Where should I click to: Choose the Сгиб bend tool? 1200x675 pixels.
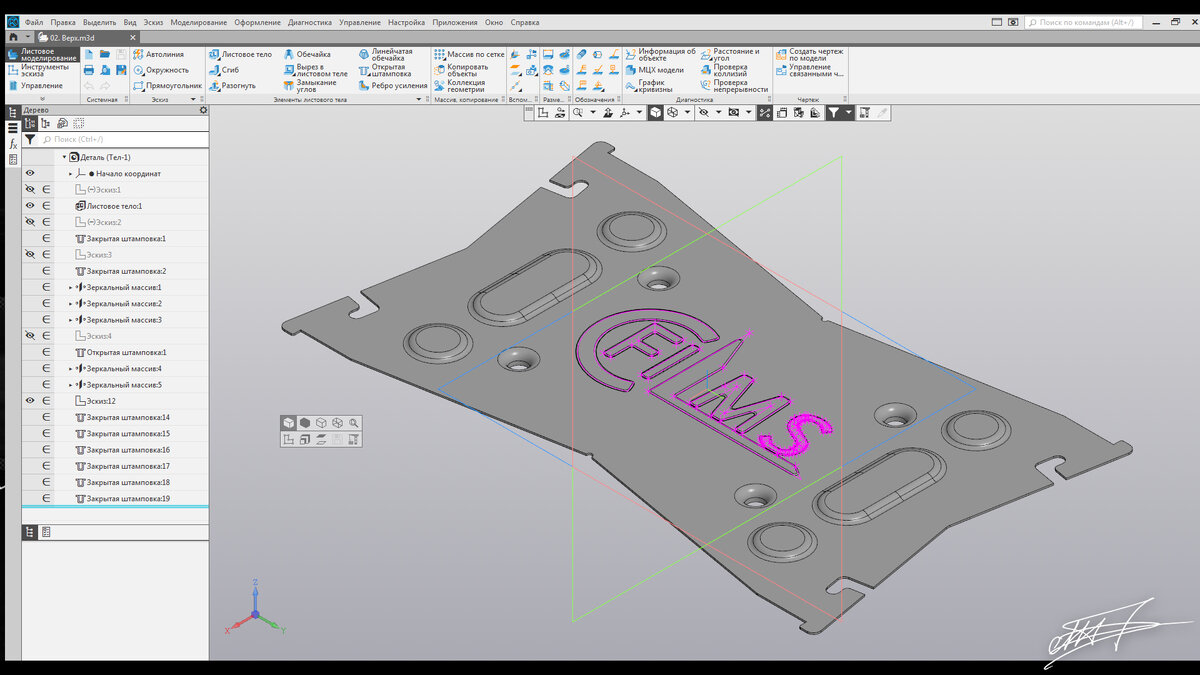click(x=224, y=70)
